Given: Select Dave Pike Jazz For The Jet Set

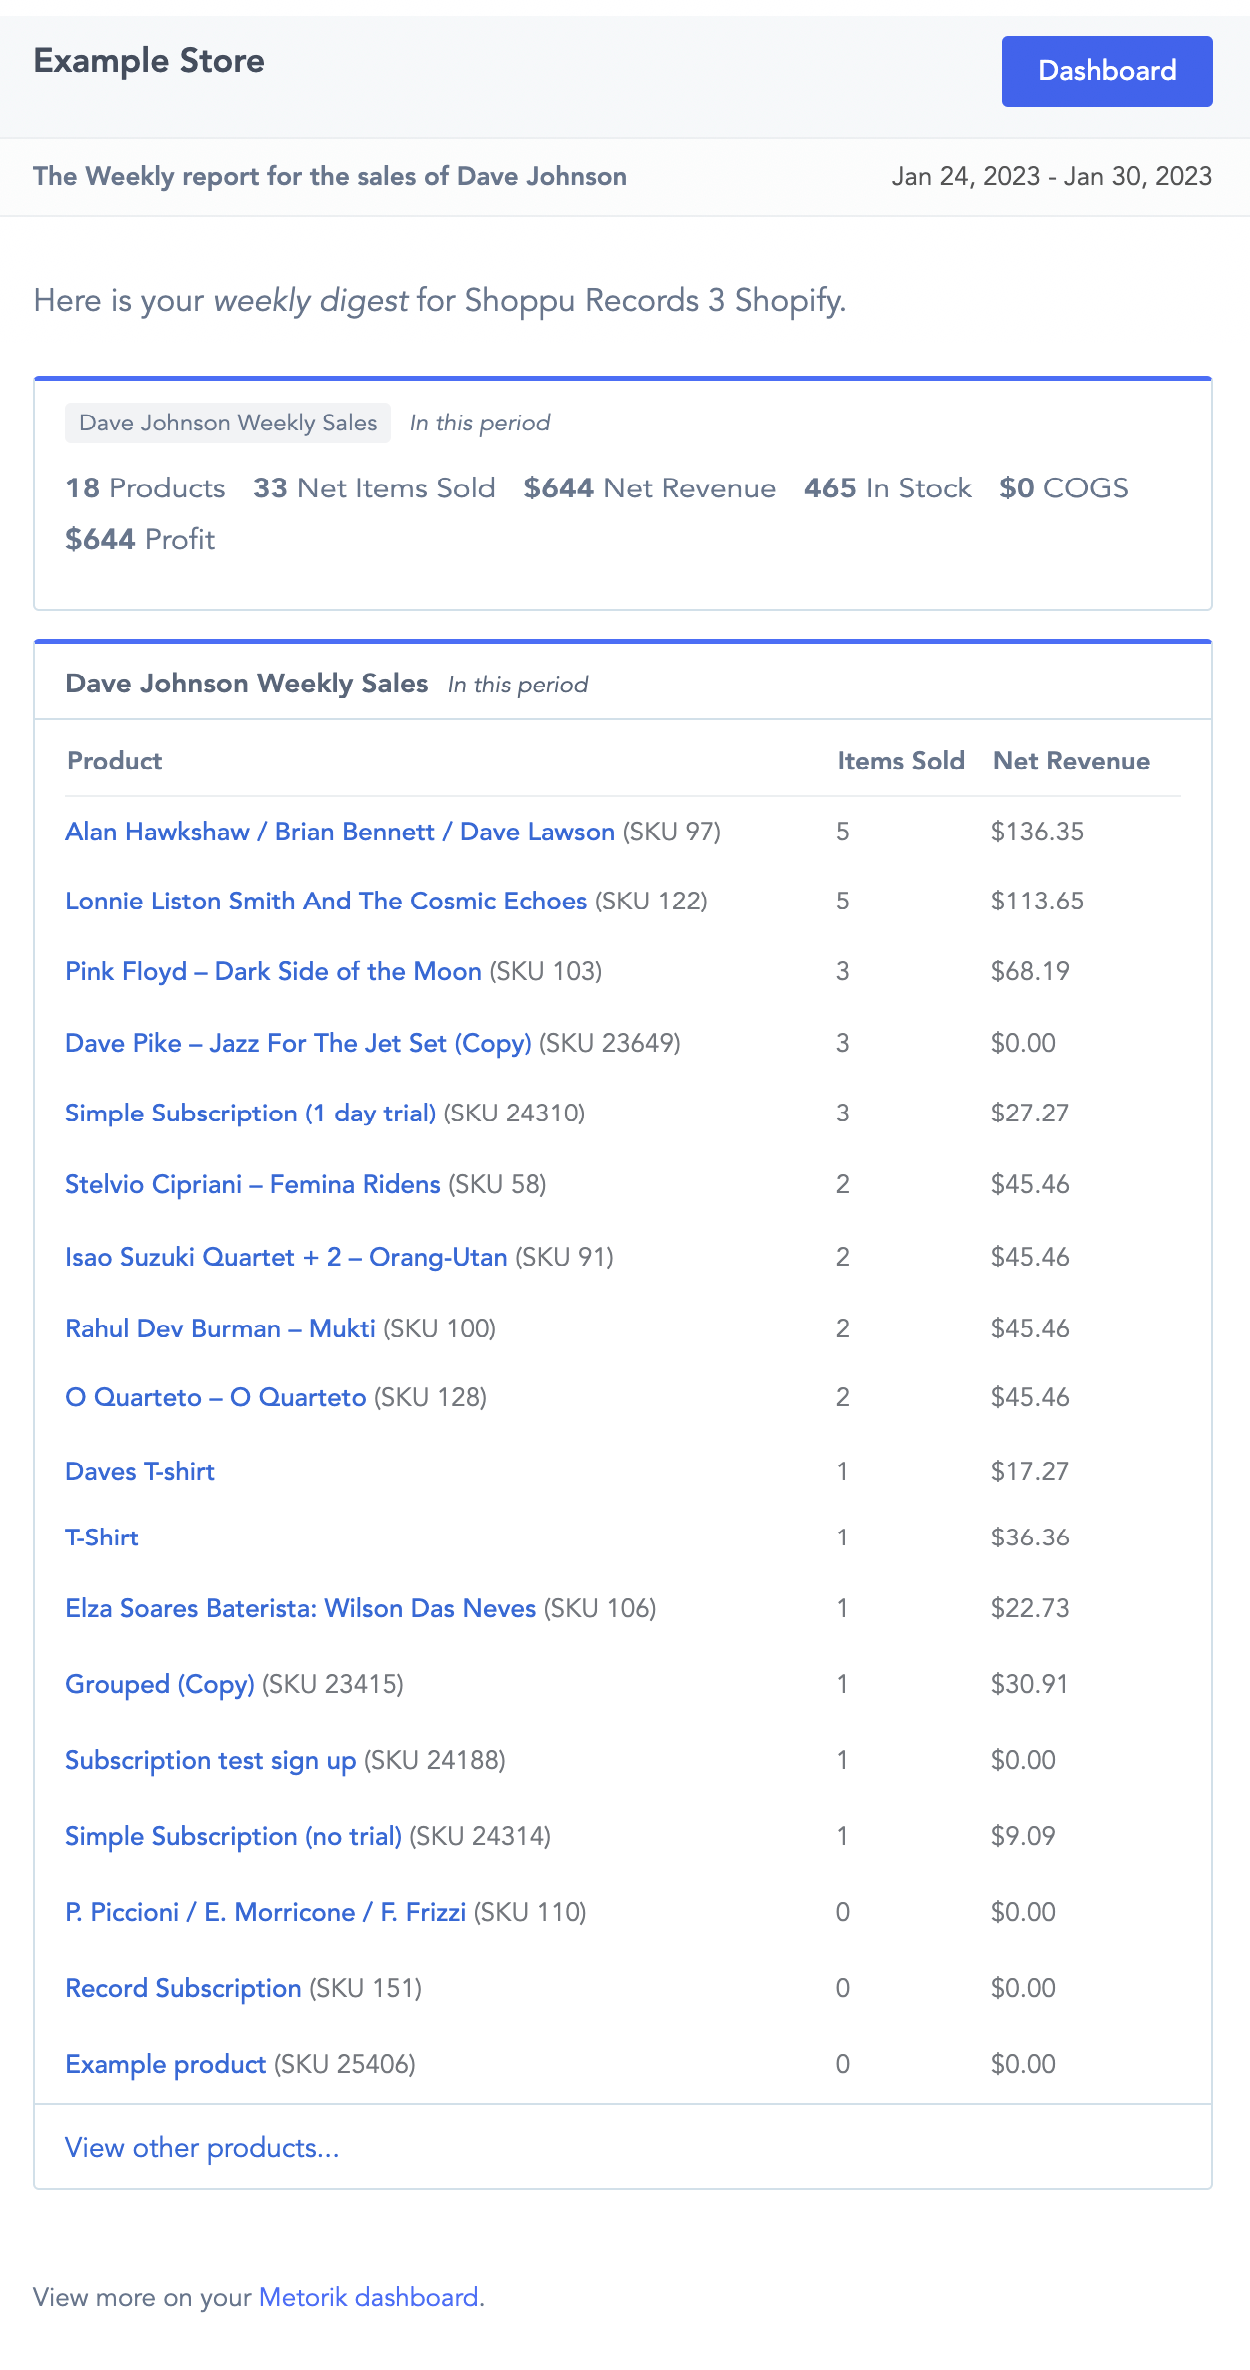Looking at the screenshot, I should [x=298, y=1043].
